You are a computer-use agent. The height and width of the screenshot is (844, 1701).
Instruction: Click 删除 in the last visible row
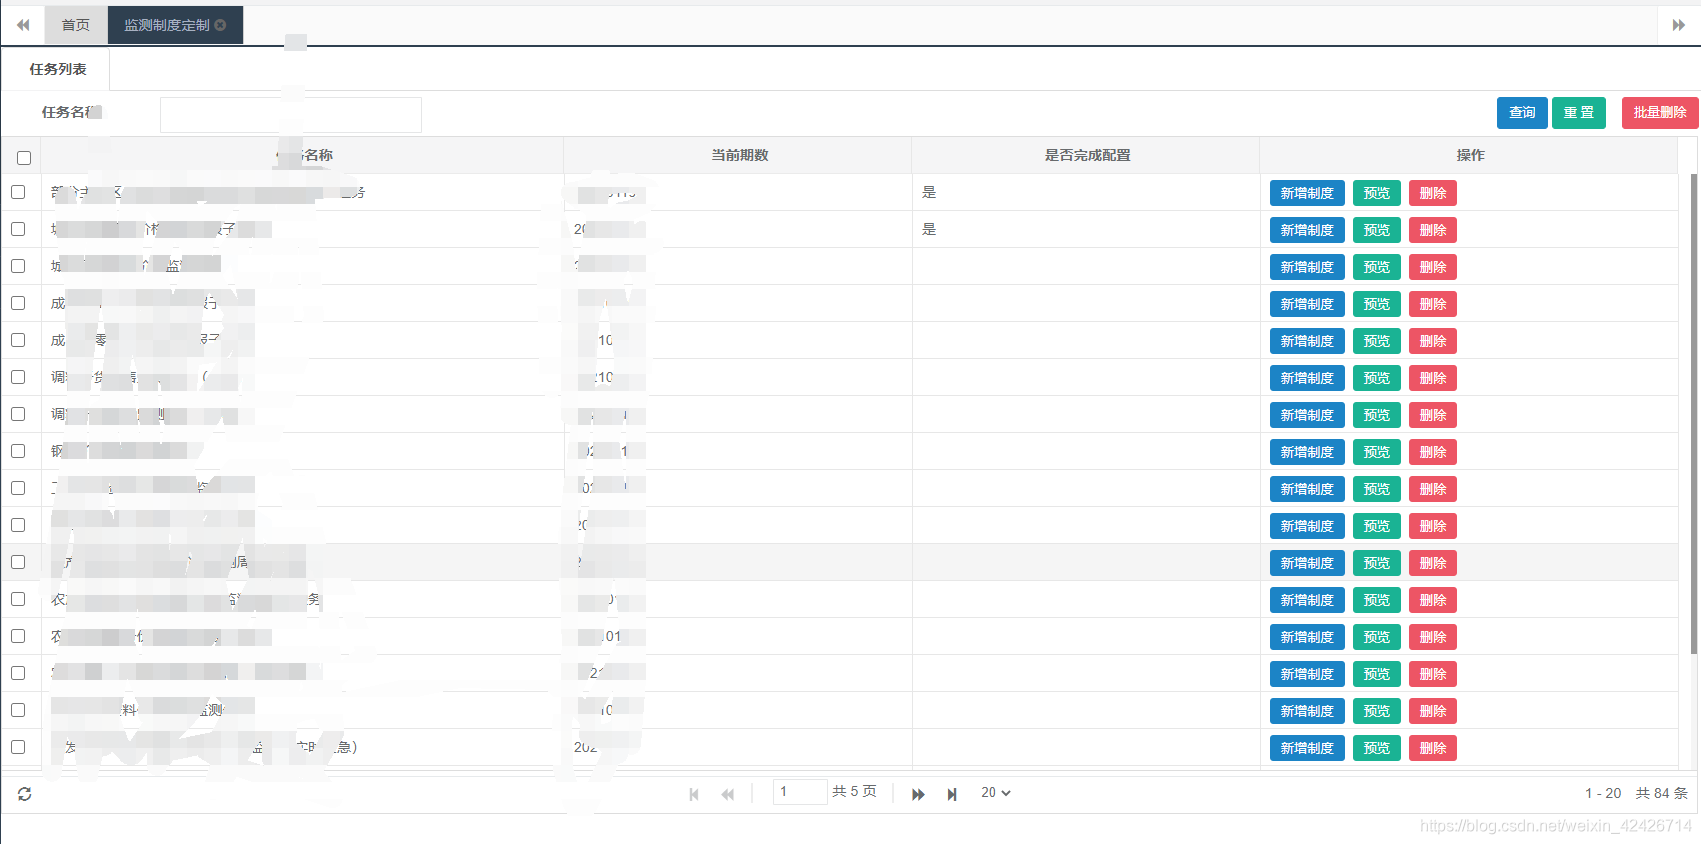click(1433, 748)
